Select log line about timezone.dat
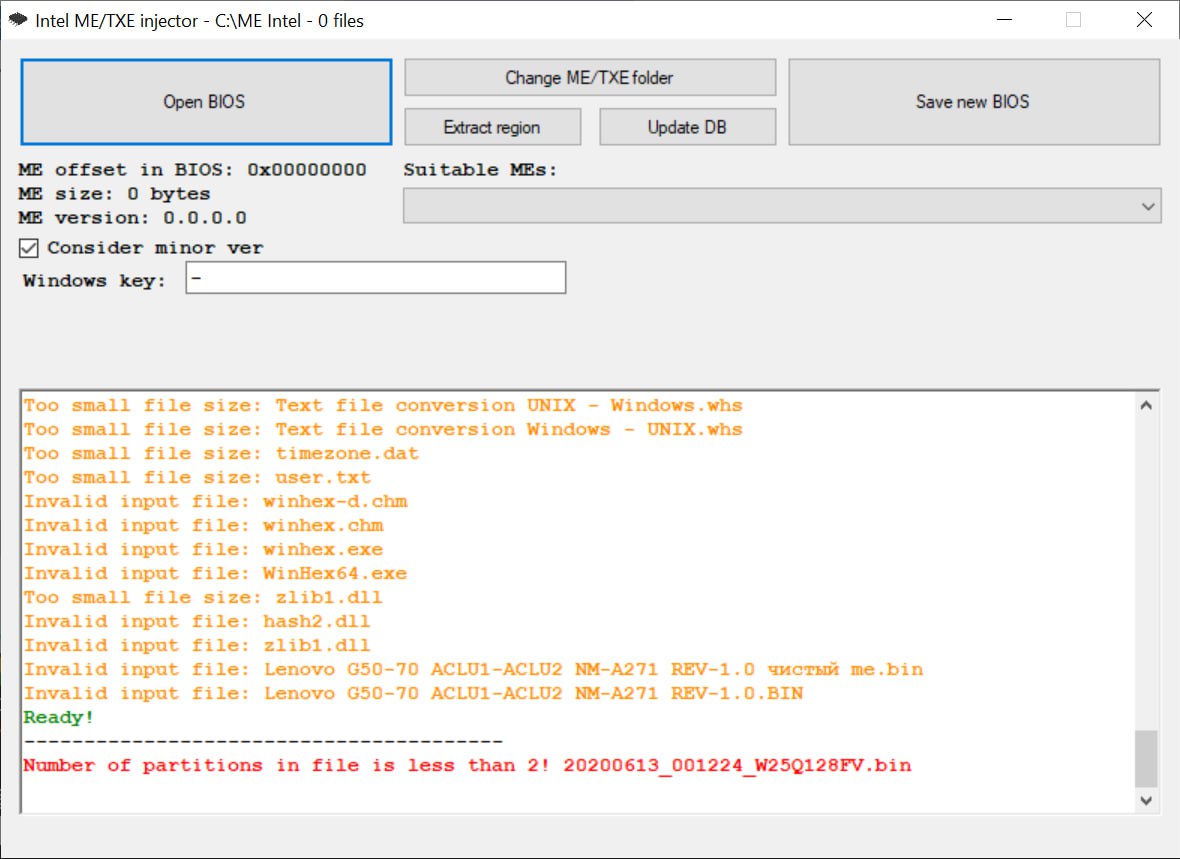The width and height of the screenshot is (1180, 859). coord(221,453)
